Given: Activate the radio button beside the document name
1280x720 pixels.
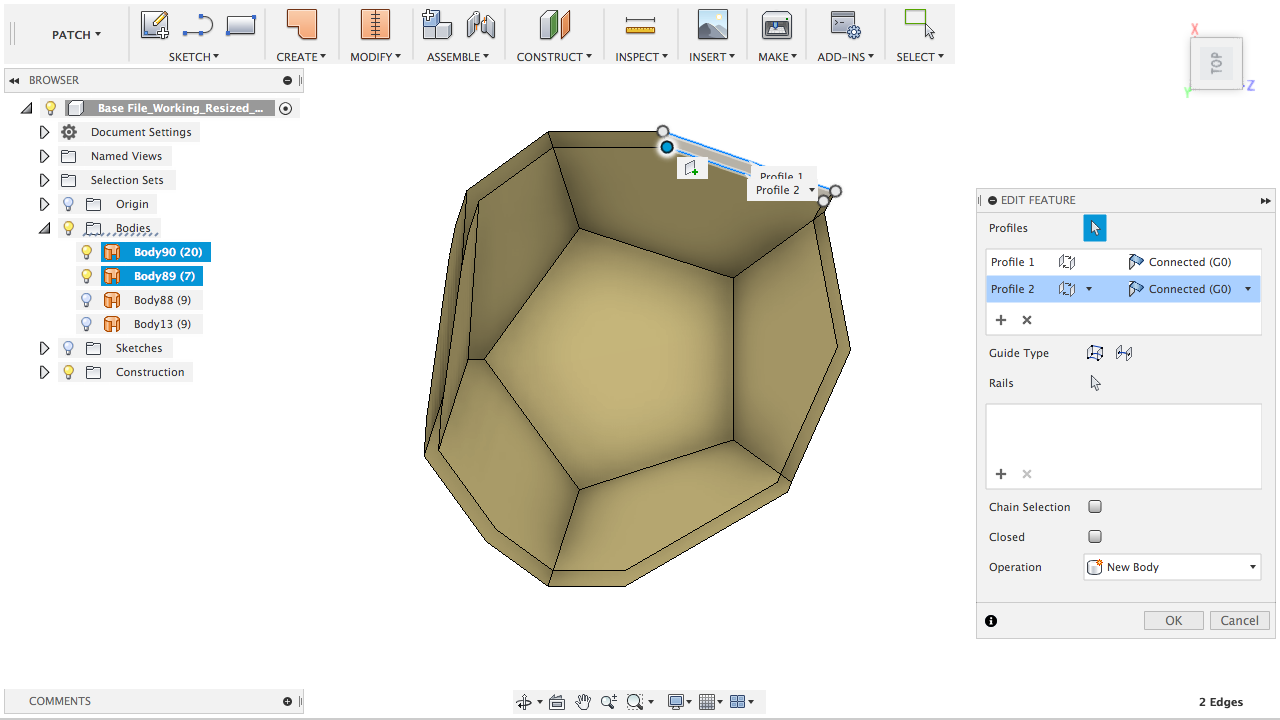Looking at the screenshot, I should pyautogui.click(x=286, y=108).
